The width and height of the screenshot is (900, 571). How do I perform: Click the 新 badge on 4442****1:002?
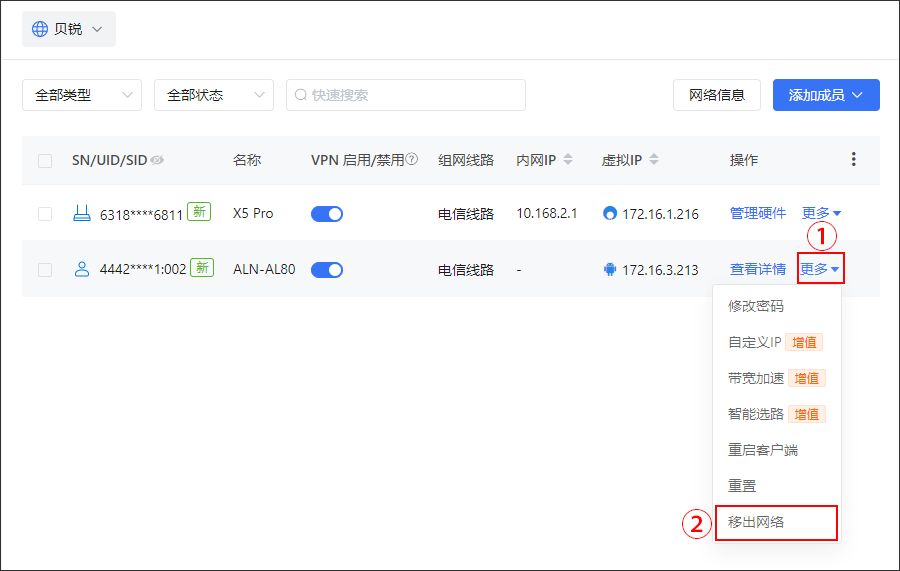point(202,267)
